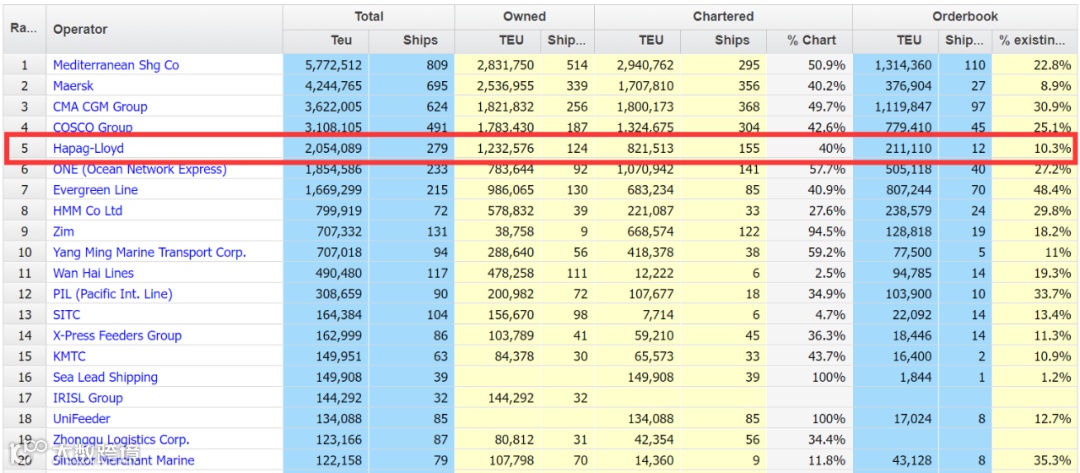
Task: Select total TEU value 5,772,512
Action: tap(333, 65)
